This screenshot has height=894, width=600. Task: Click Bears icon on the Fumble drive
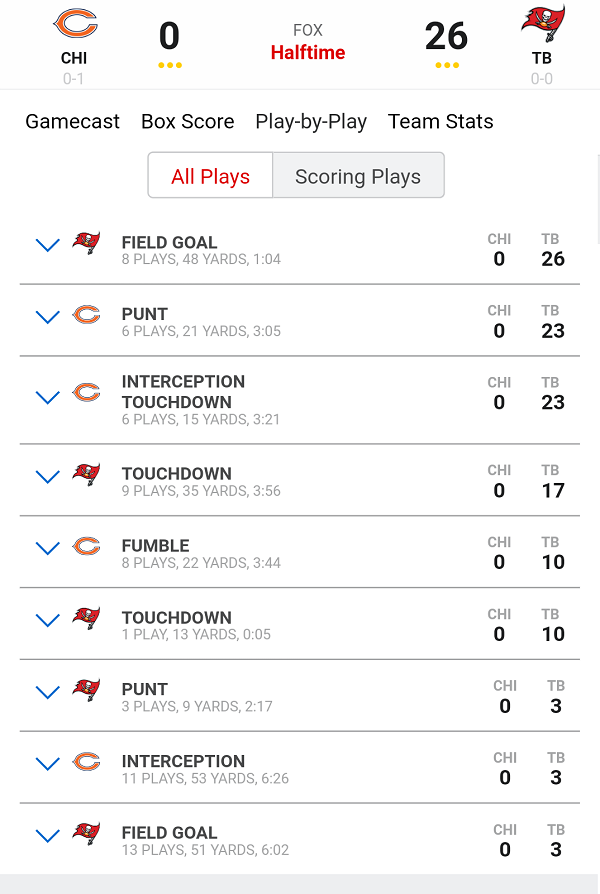pyautogui.click(x=86, y=546)
